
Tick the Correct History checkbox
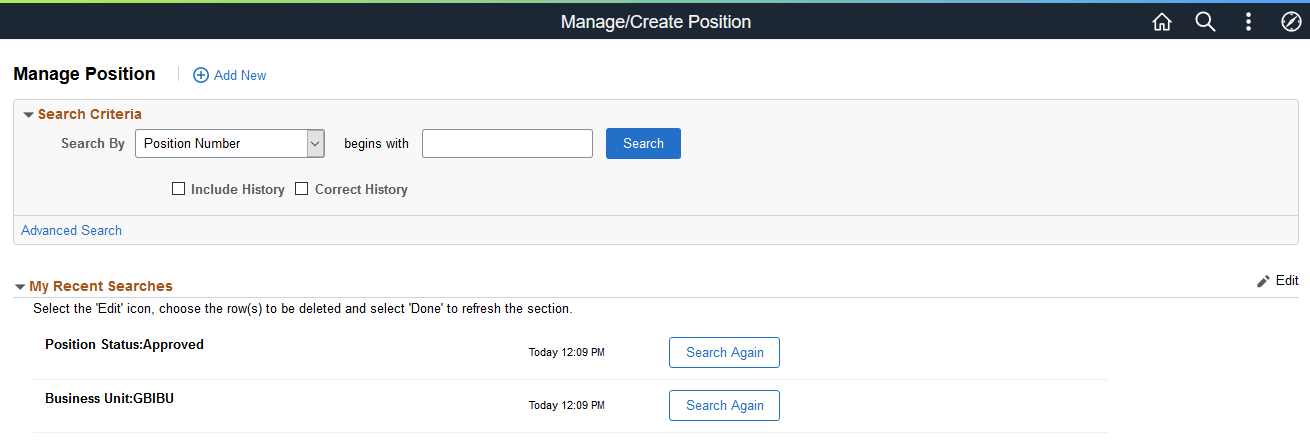coord(302,189)
